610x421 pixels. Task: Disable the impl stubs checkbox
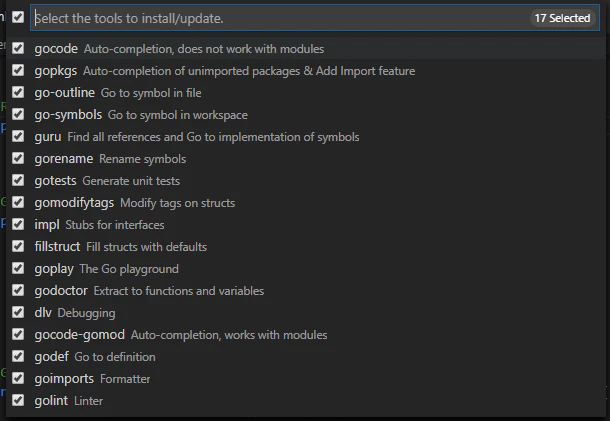[x=18, y=224]
